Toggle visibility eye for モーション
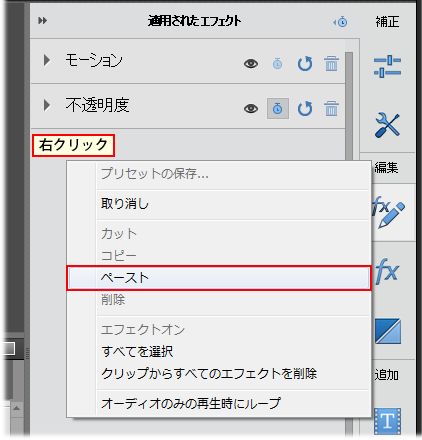The width and height of the screenshot is (422, 440). [251, 64]
